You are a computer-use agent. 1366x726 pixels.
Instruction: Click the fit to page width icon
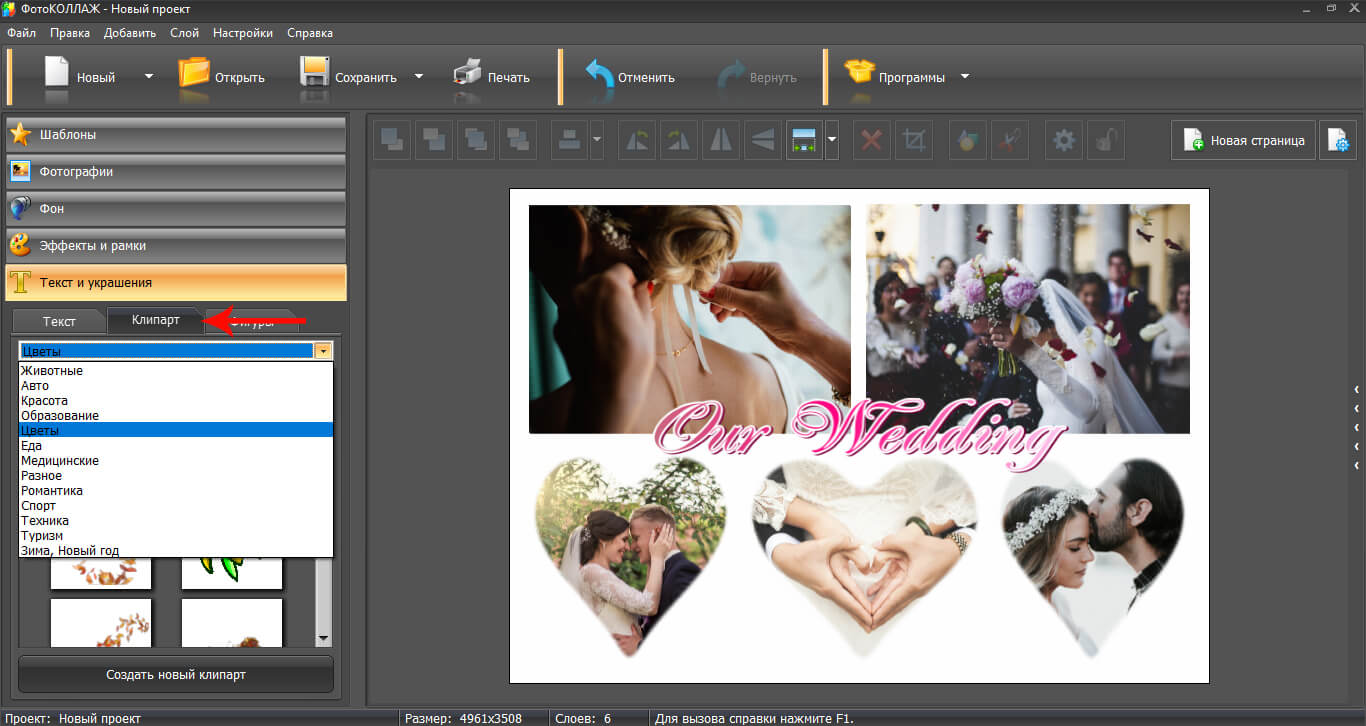click(804, 140)
